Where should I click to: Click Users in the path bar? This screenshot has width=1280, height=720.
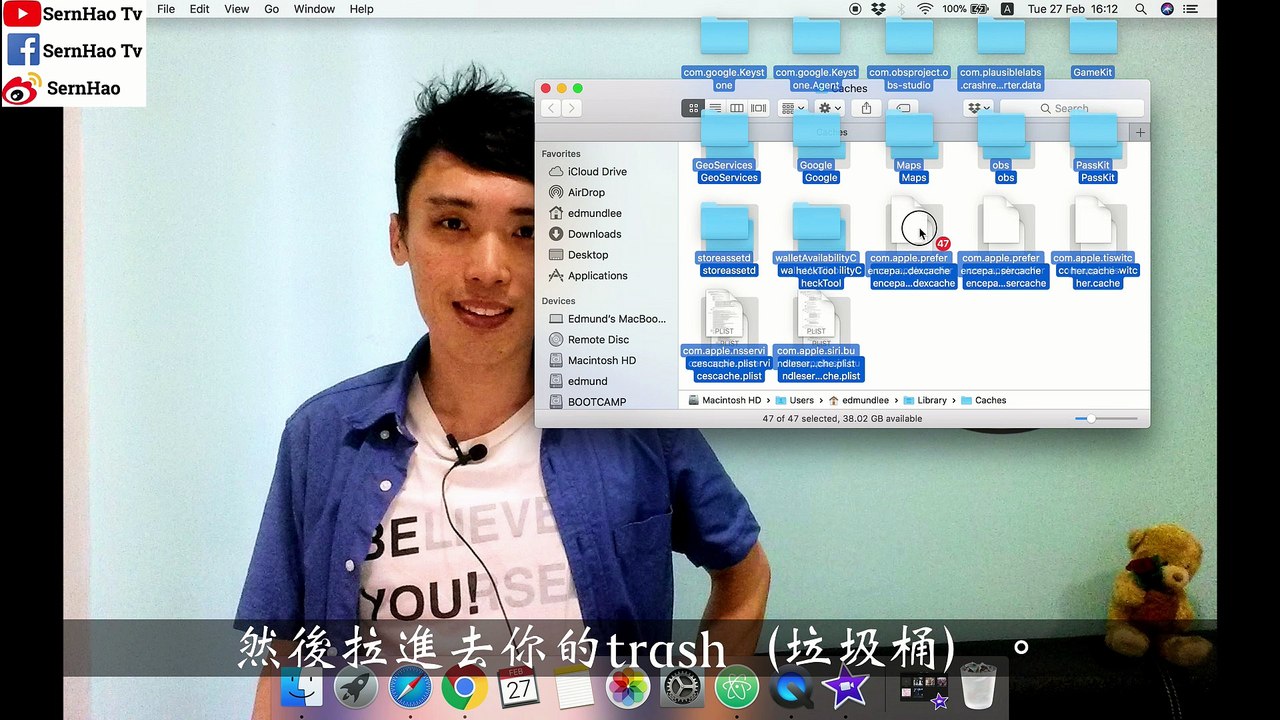[795, 400]
